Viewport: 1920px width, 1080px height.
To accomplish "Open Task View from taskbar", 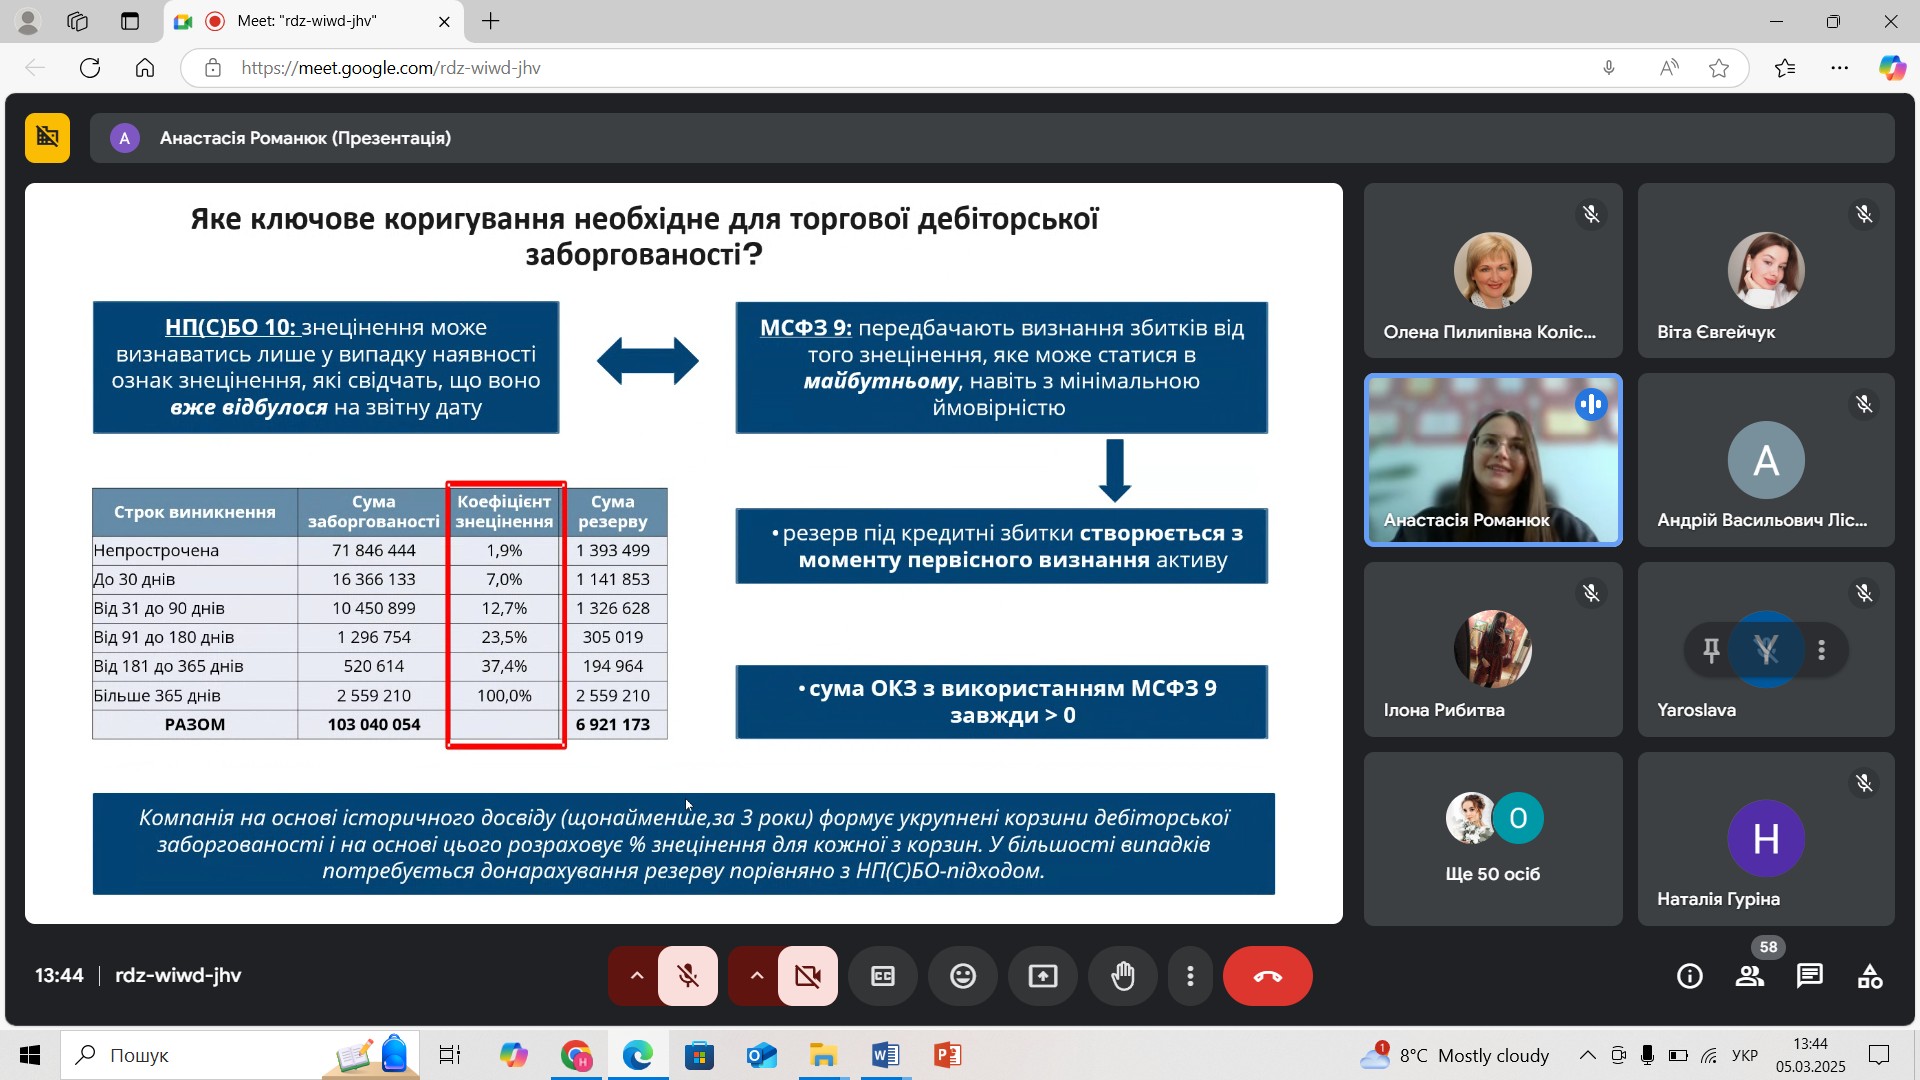I will 450,1055.
